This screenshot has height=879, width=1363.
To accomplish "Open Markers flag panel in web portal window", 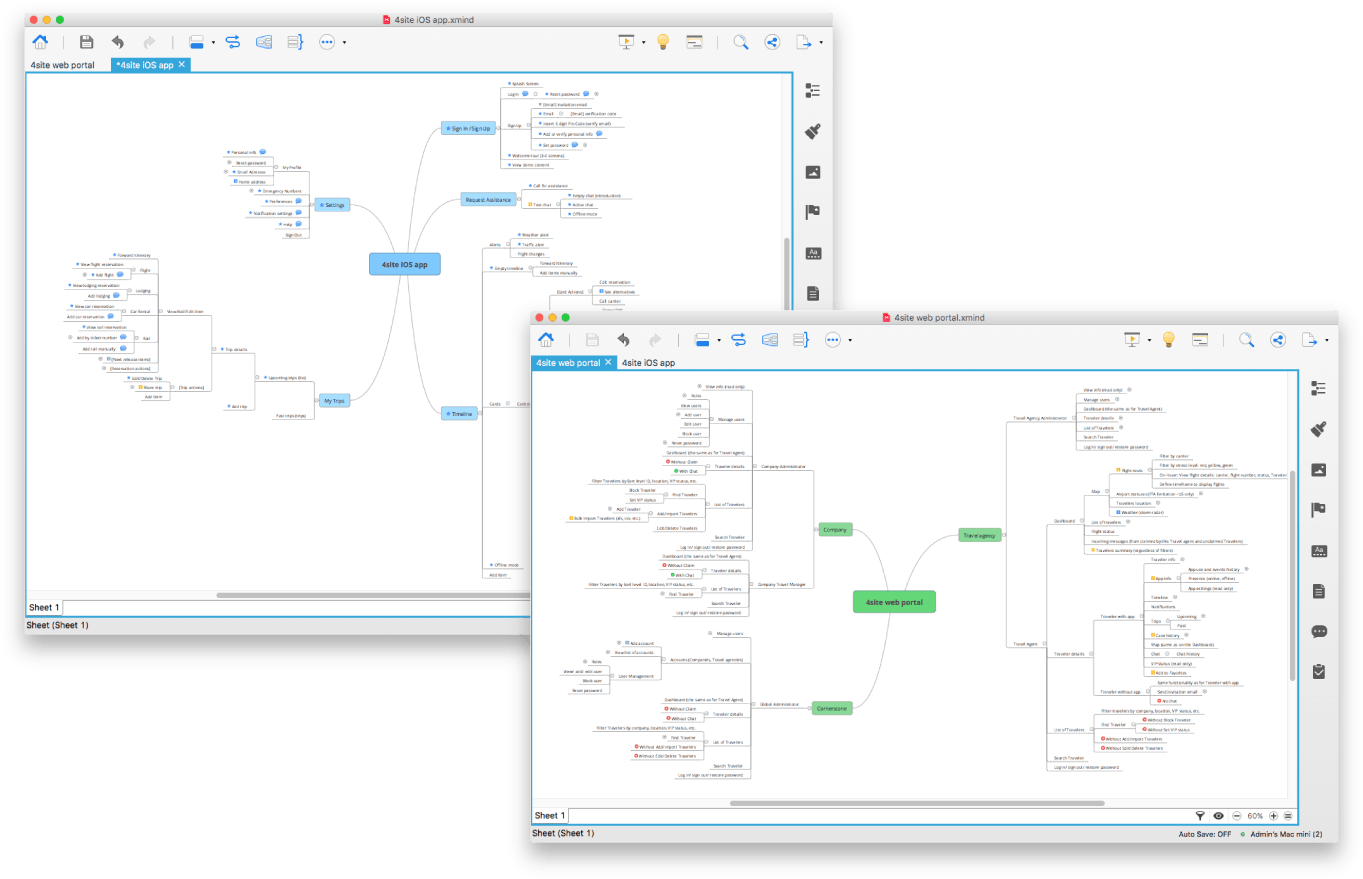I will 1319,510.
